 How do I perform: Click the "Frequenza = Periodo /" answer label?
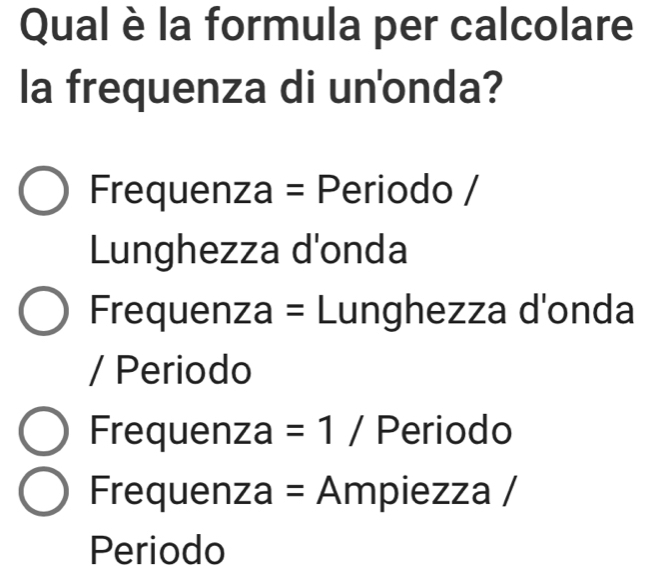point(285,189)
